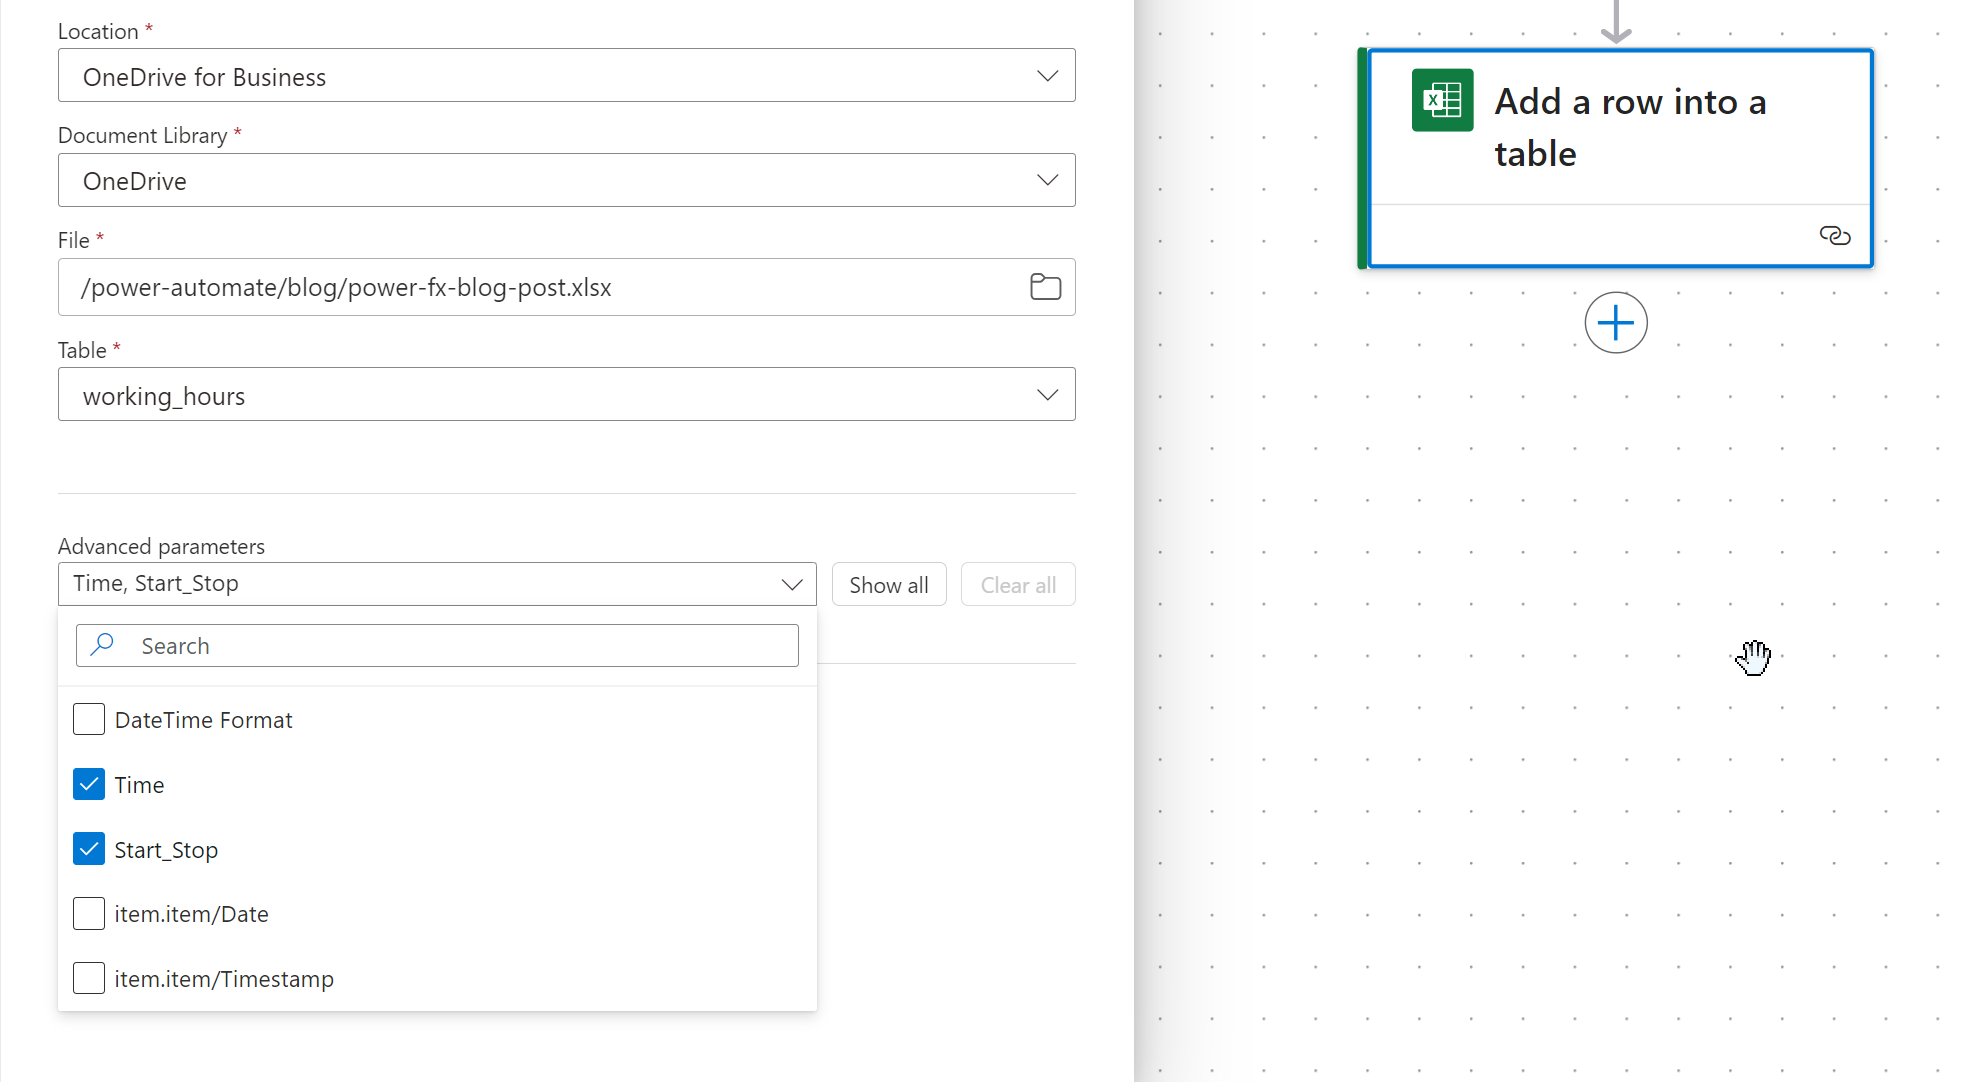Viewport: 1975px width, 1082px height.
Task: Check the DateTime Format checkbox
Action: pyautogui.click(x=89, y=719)
